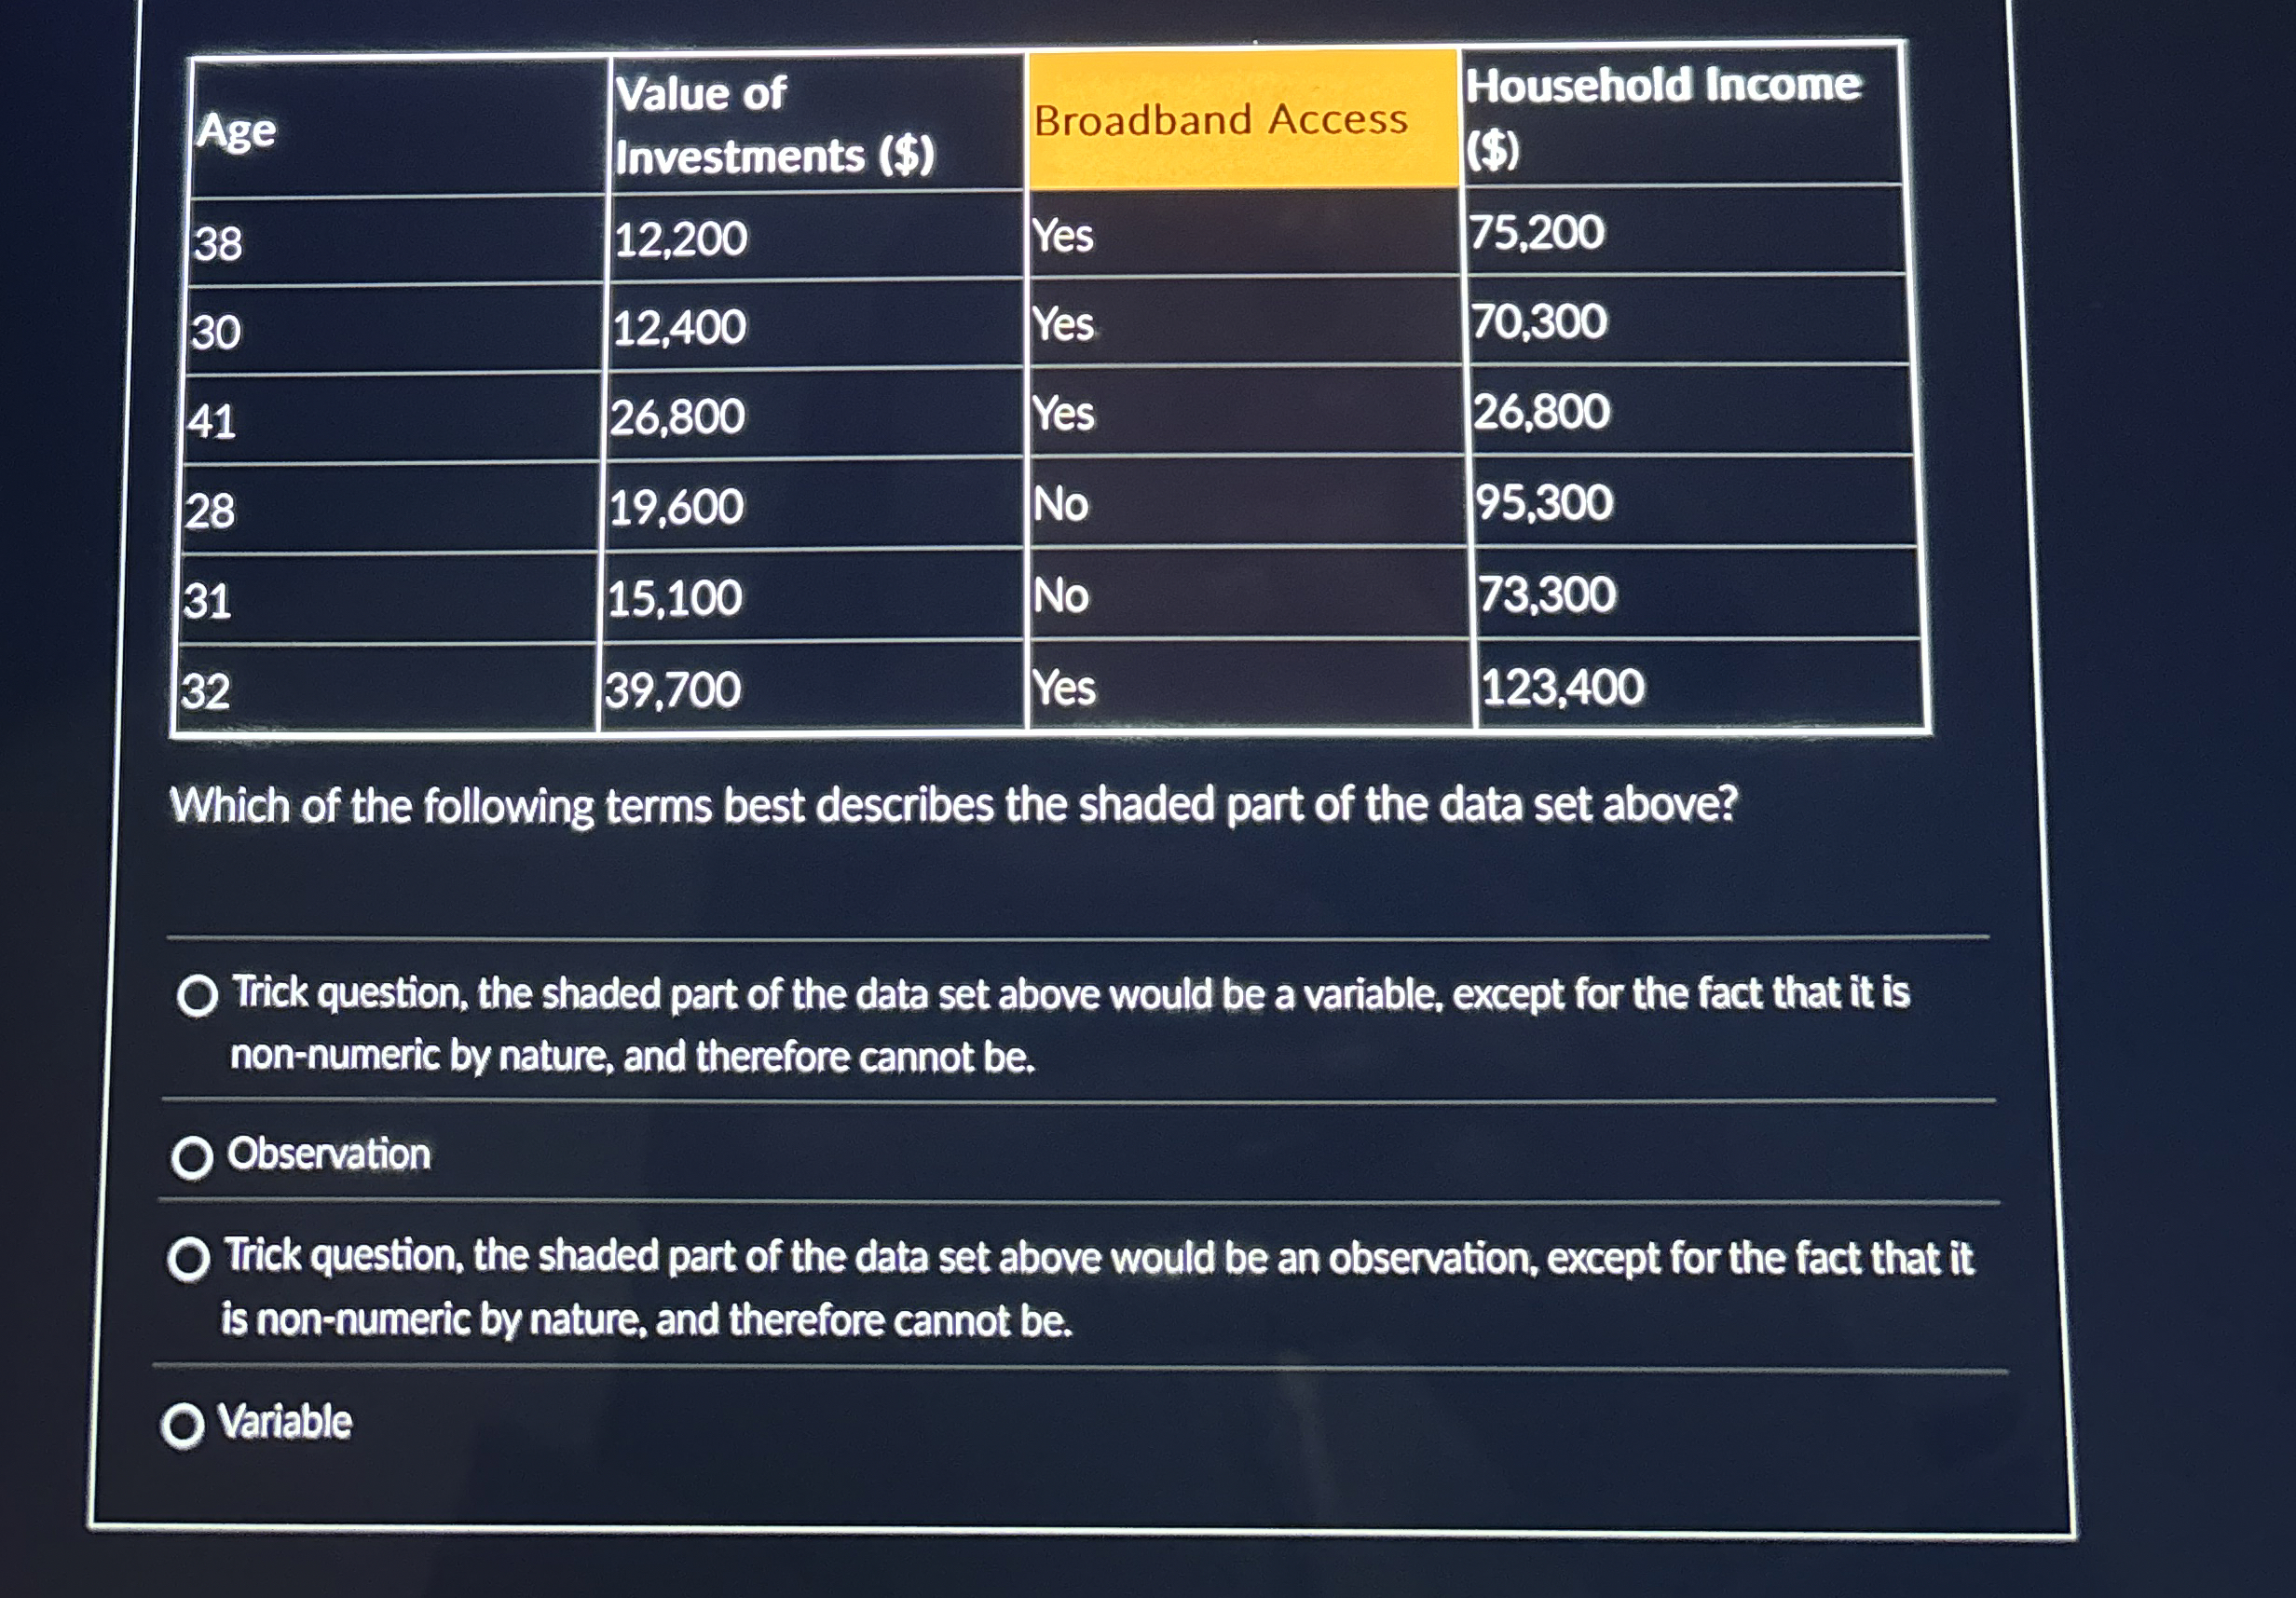
Task: Click the 123,400 household income cell
Action: click(x=1699, y=685)
